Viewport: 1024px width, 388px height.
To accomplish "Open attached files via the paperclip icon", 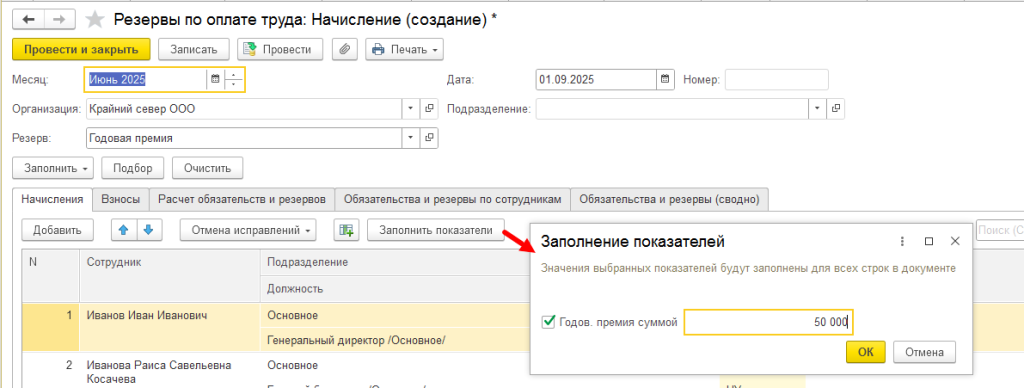I will coord(345,49).
